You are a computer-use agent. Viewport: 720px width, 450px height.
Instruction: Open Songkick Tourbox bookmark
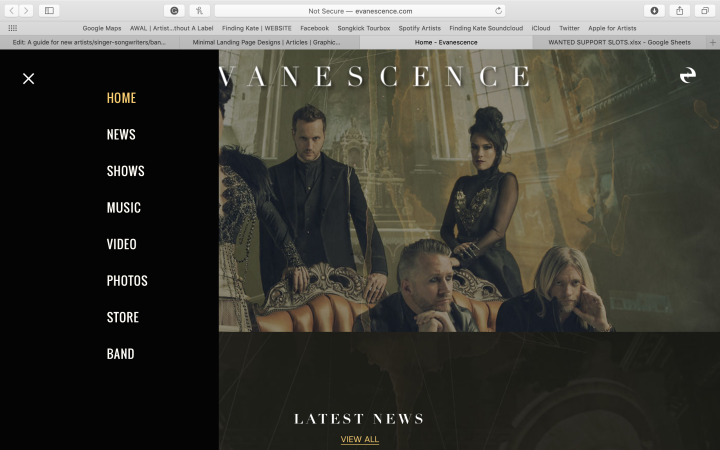tap(364, 28)
